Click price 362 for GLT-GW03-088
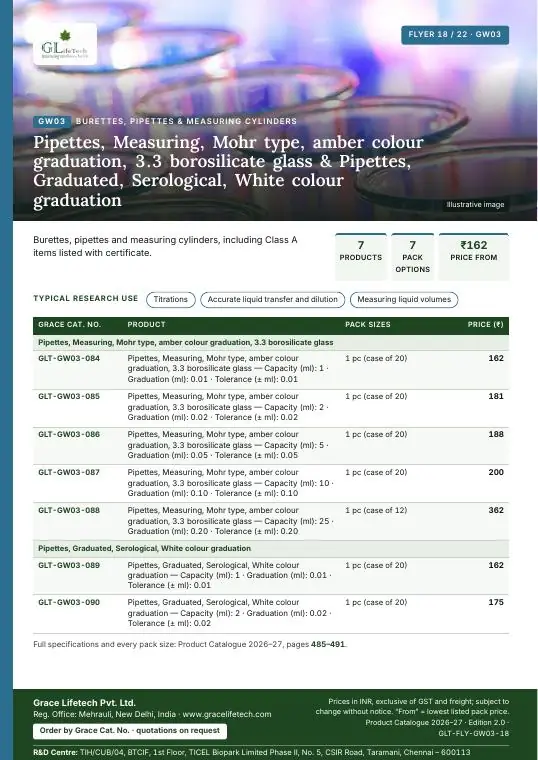538x760 pixels. coord(496,510)
